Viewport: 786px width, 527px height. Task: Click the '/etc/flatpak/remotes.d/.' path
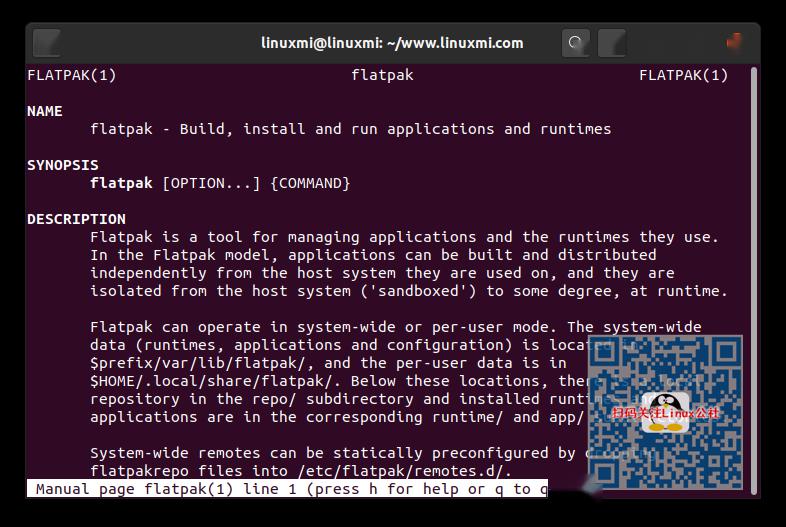tap(405, 471)
